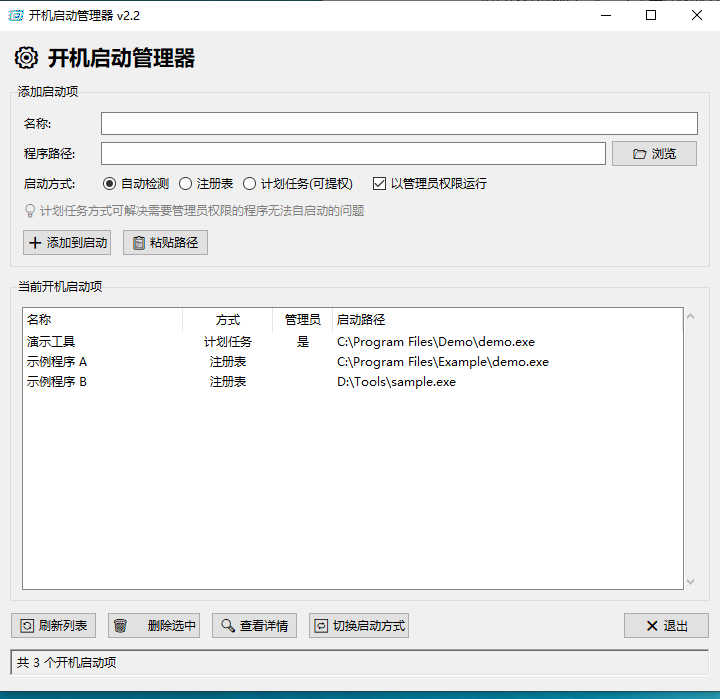The image size is (720, 699).
Task: Click the lightbulb hint icon
Action: 29,211
